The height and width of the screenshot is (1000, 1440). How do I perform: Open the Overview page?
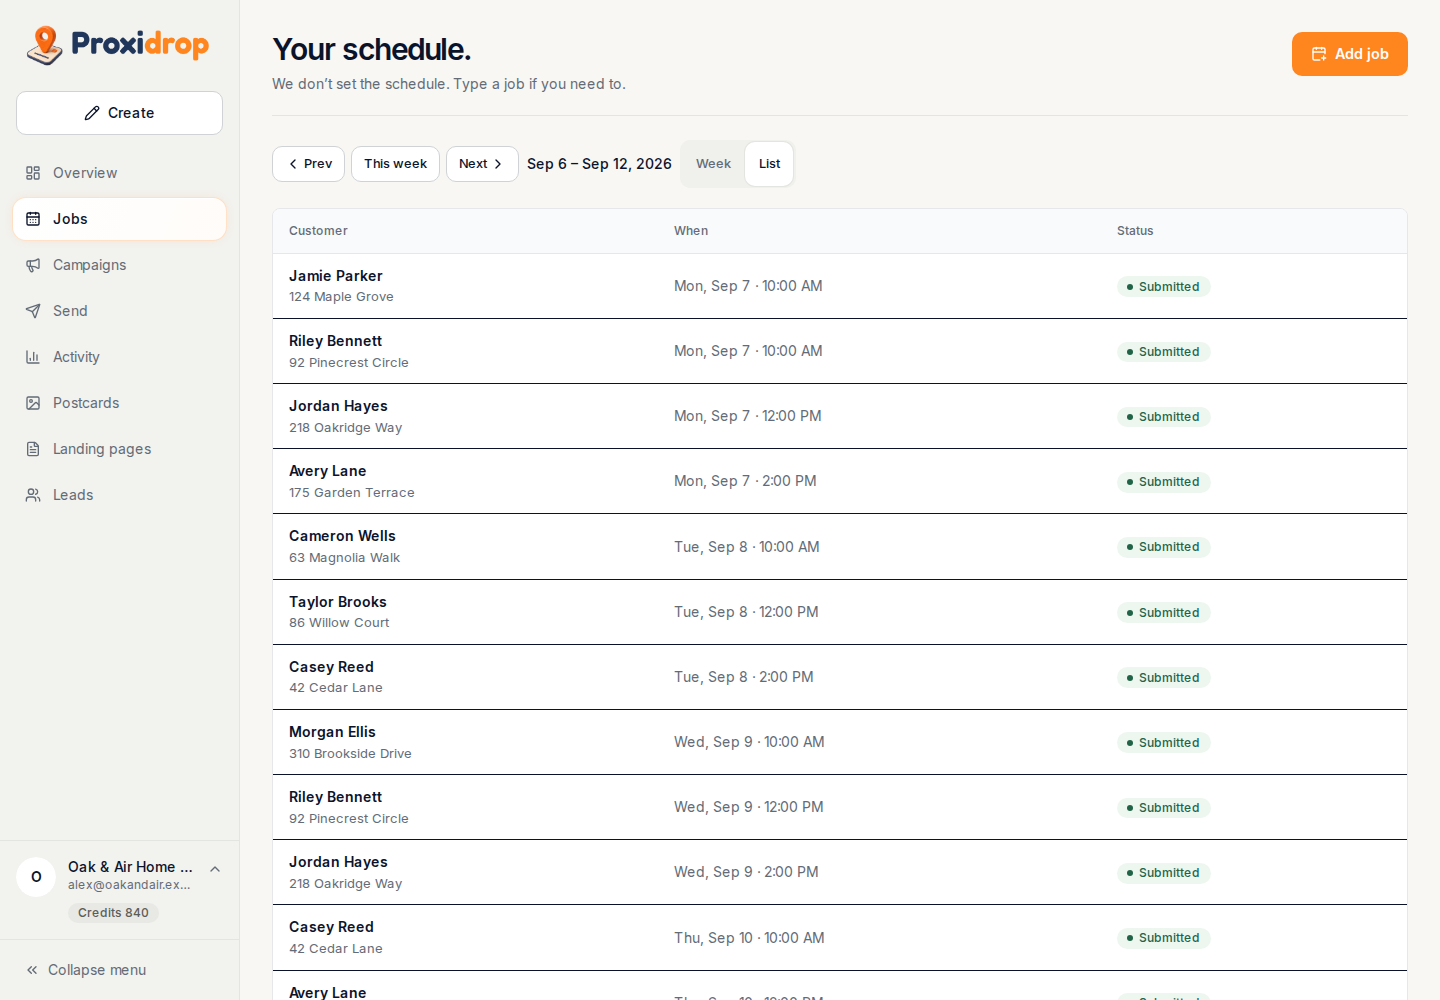point(120,173)
